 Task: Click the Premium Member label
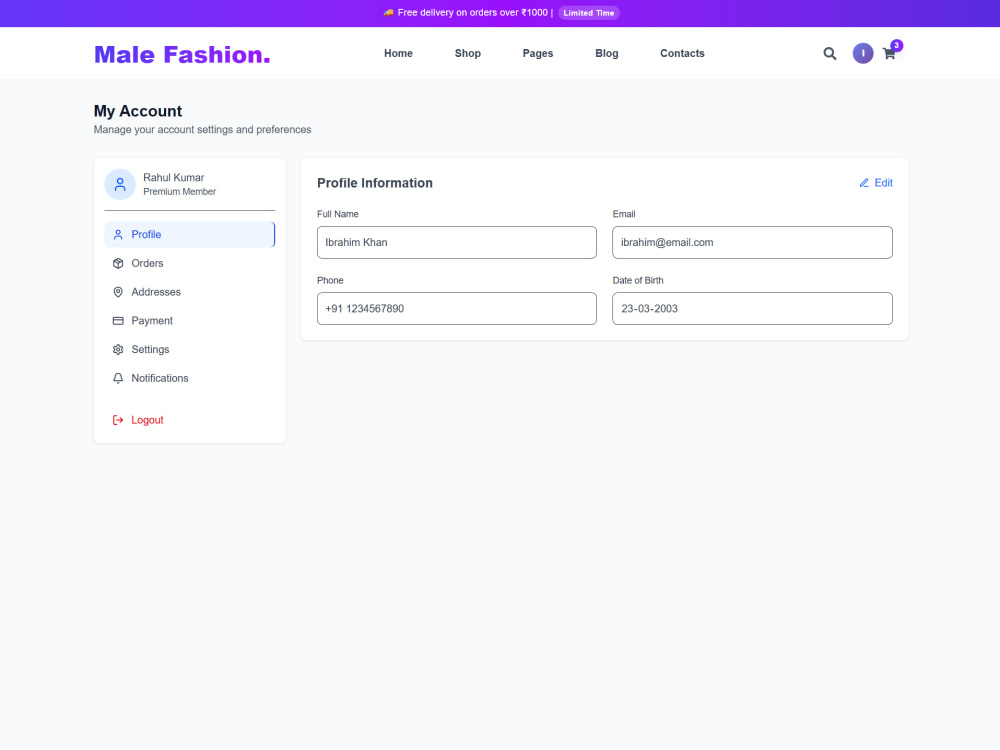tap(179, 192)
